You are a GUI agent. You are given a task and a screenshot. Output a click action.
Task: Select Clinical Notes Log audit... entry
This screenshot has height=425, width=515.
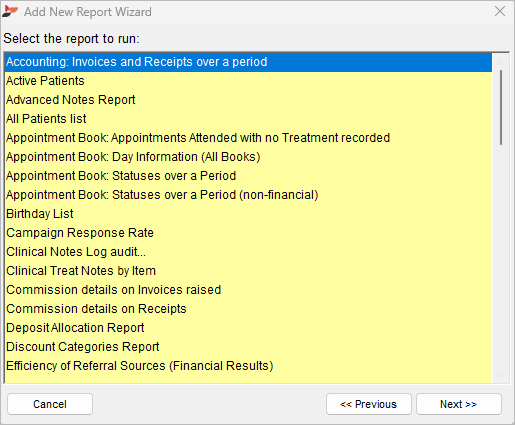click(x=248, y=252)
